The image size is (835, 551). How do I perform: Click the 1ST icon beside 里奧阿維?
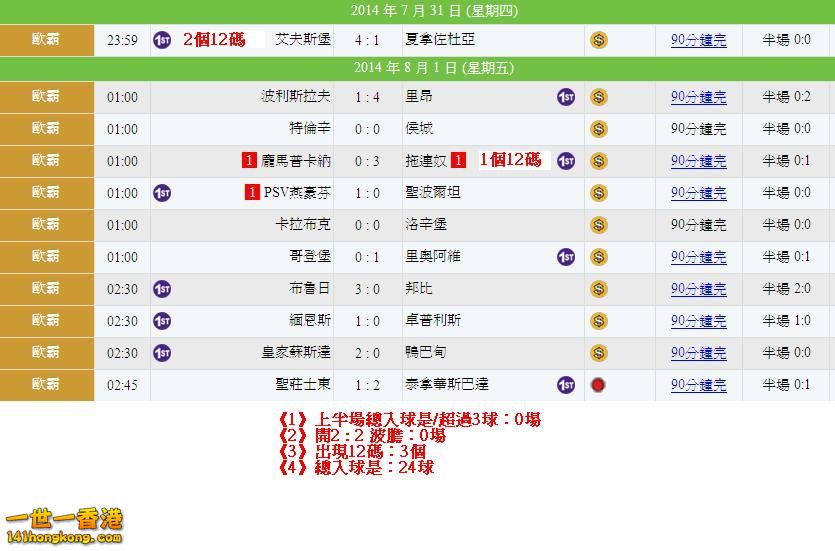(x=566, y=257)
